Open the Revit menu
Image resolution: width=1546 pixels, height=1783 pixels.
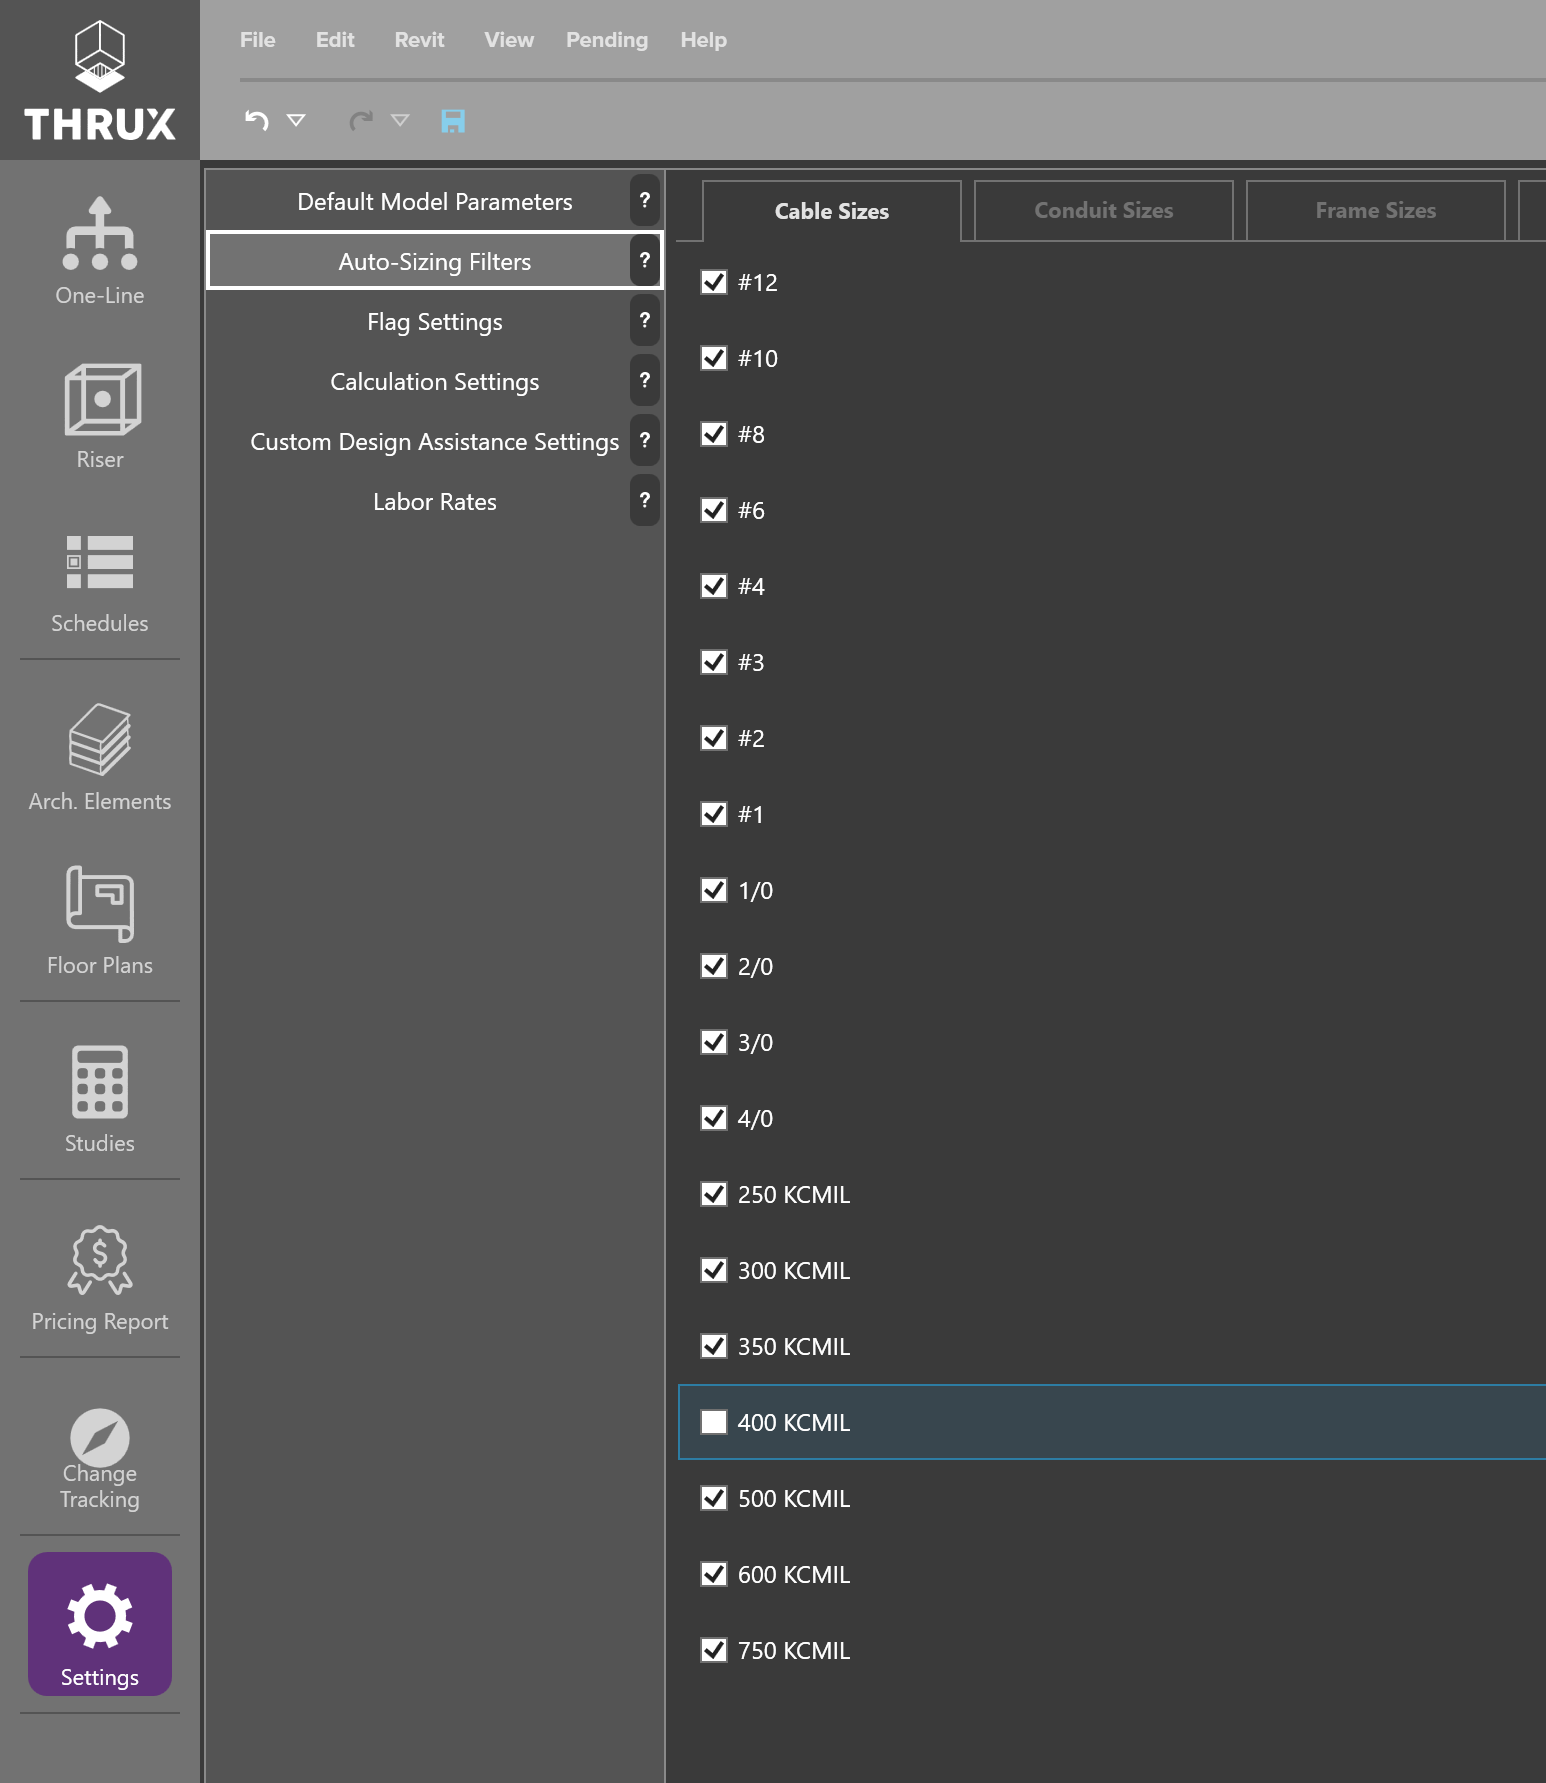click(419, 40)
